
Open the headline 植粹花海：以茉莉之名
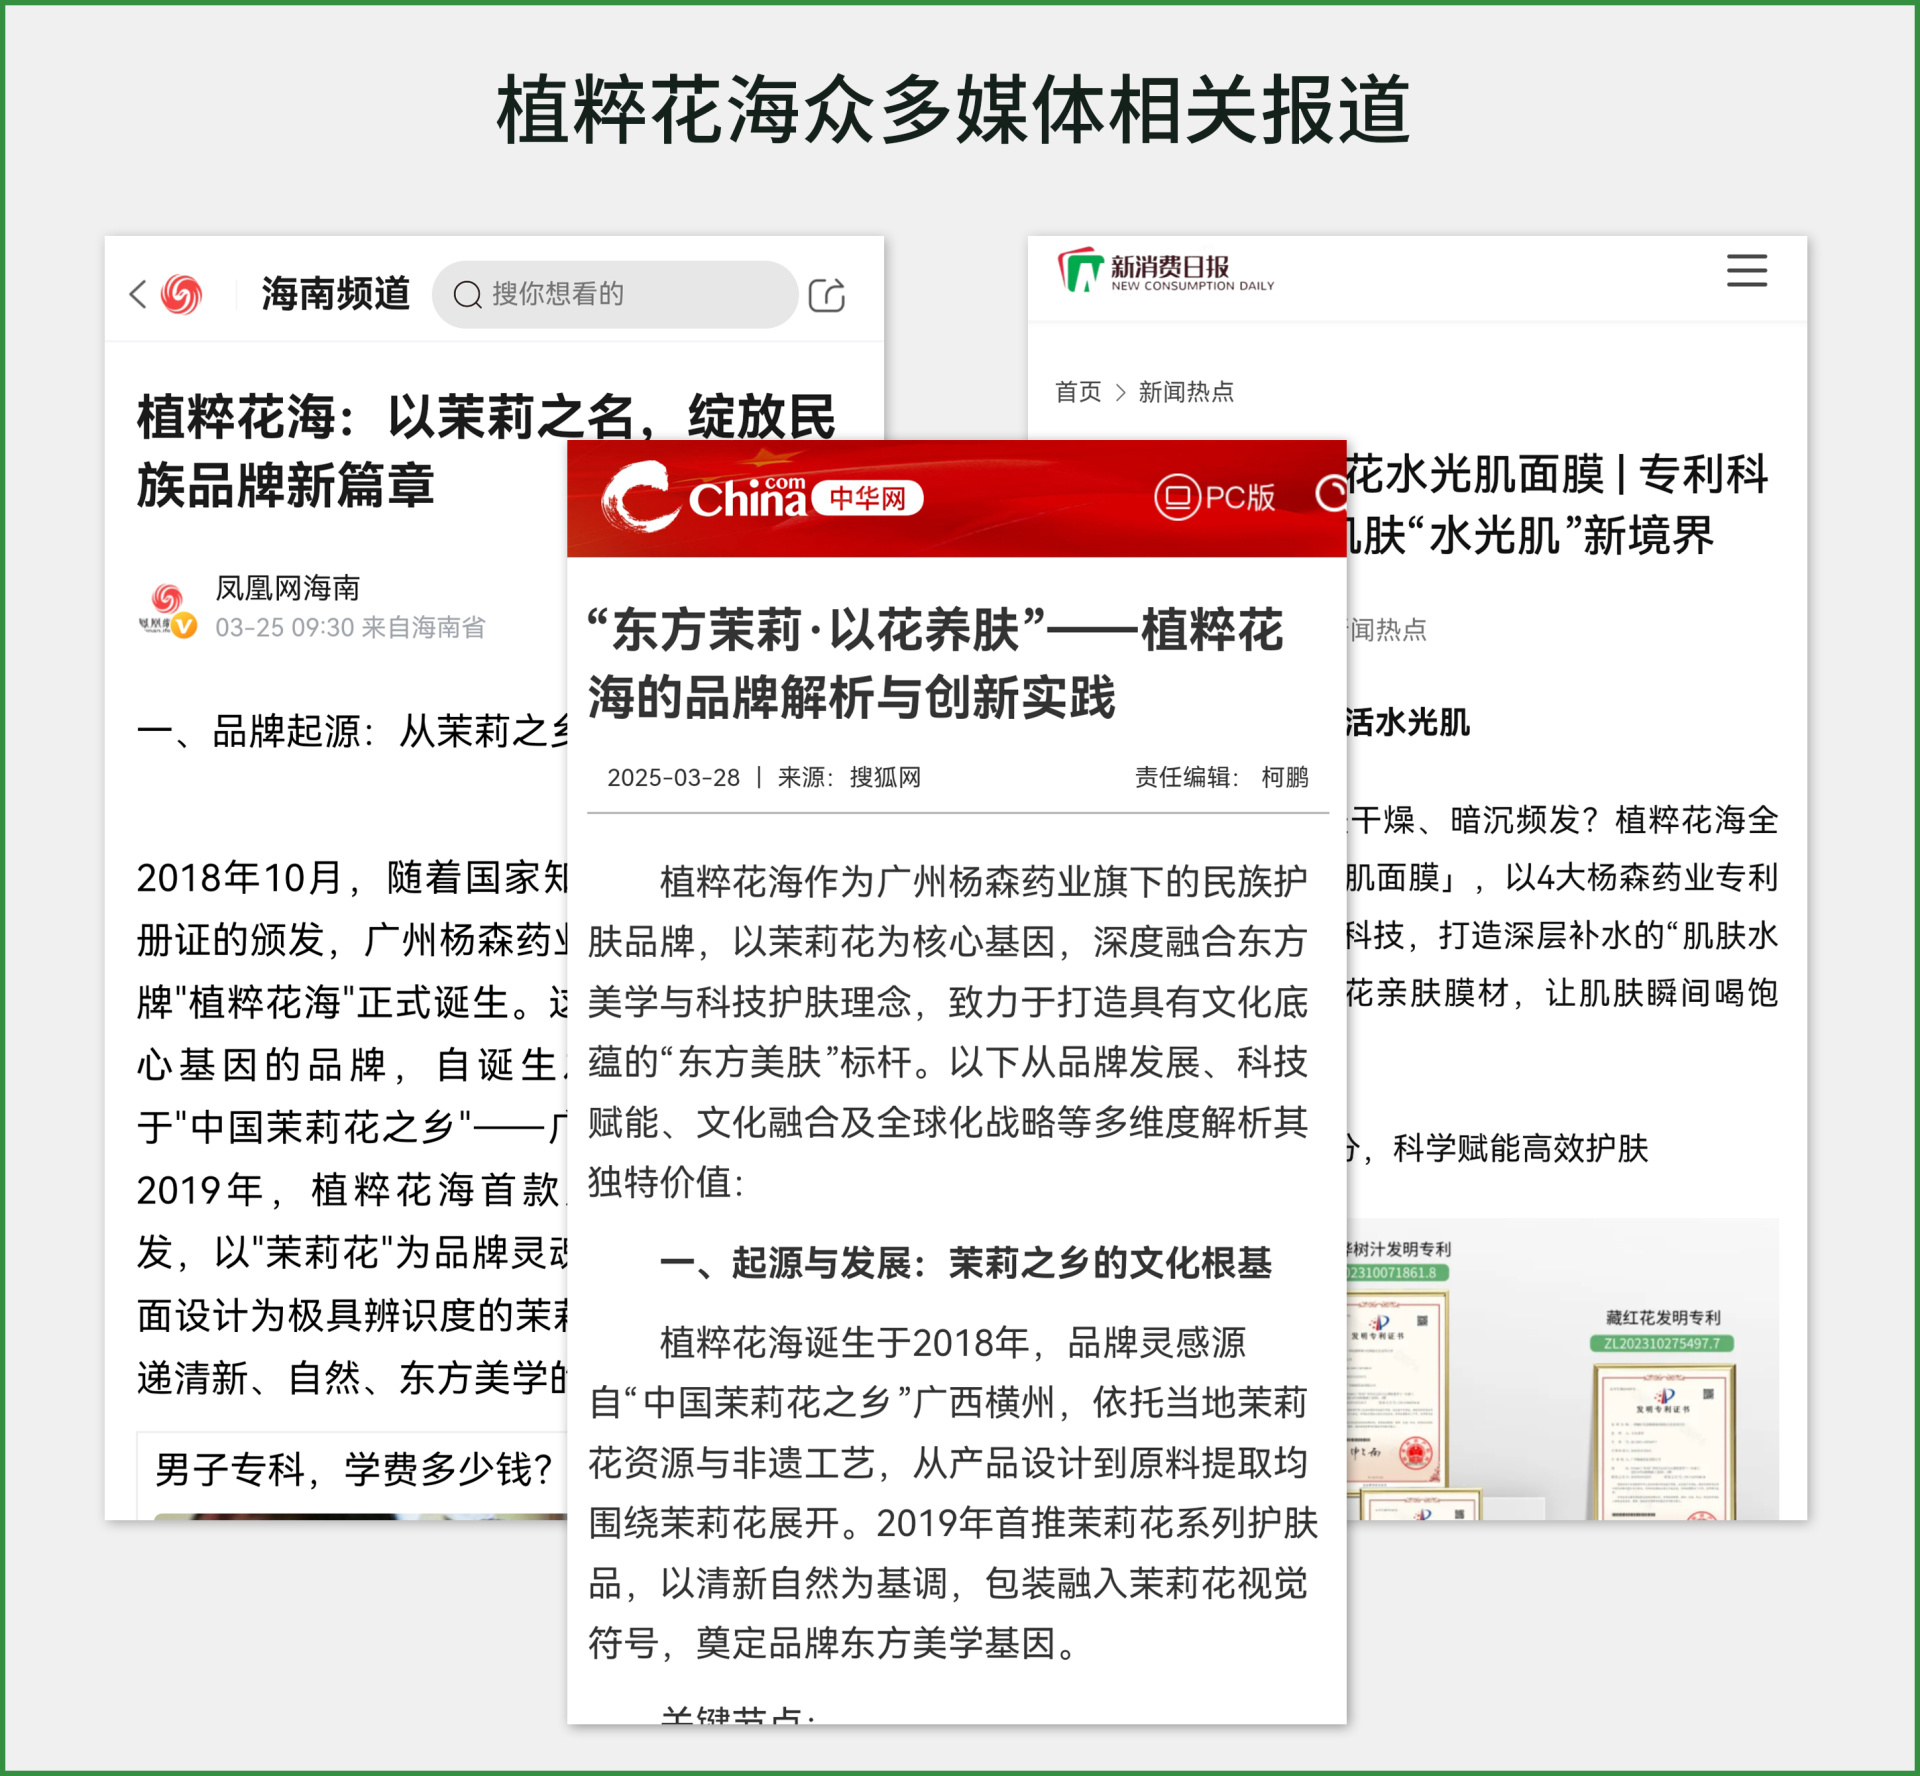486,451
